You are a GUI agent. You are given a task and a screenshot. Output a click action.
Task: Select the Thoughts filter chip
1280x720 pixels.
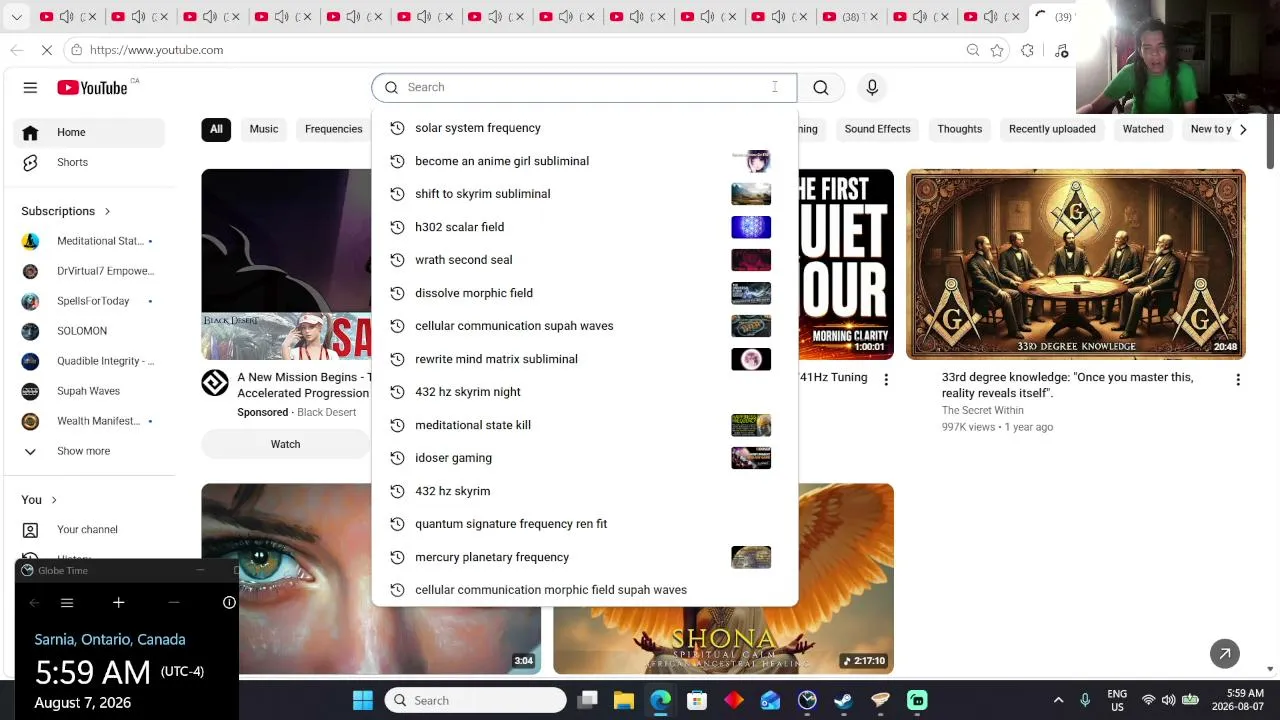point(959,129)
